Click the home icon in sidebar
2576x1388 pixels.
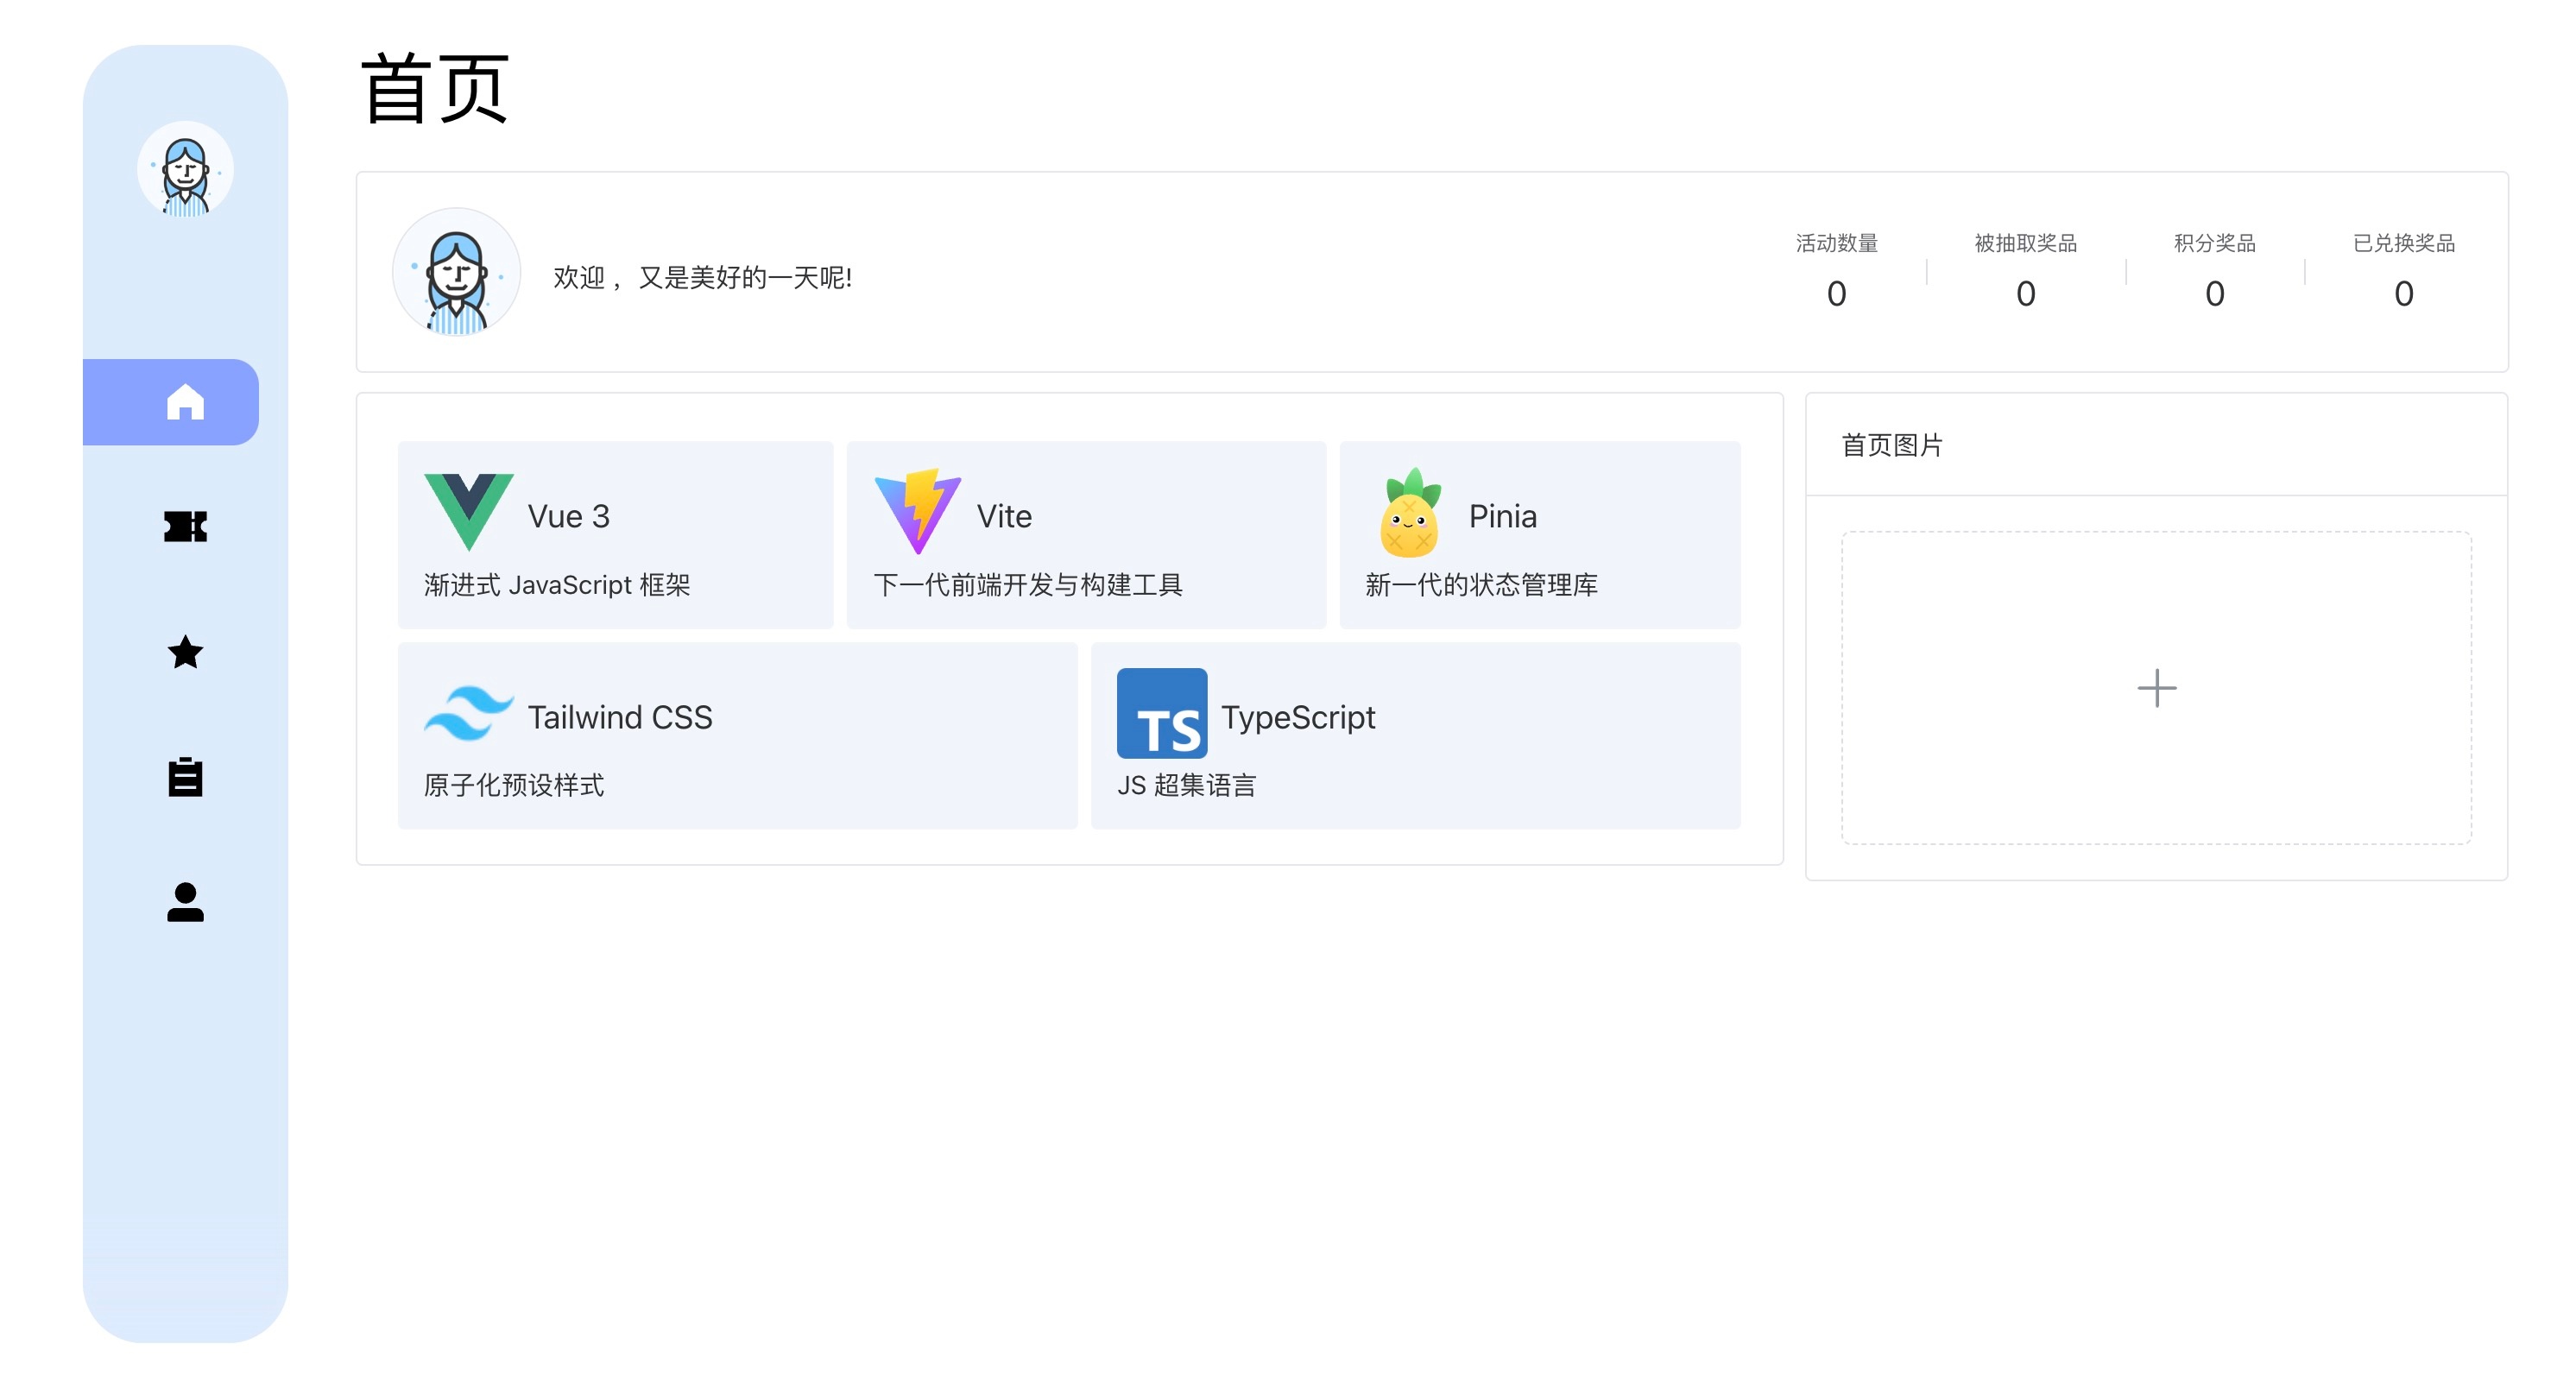coord(185,402)
